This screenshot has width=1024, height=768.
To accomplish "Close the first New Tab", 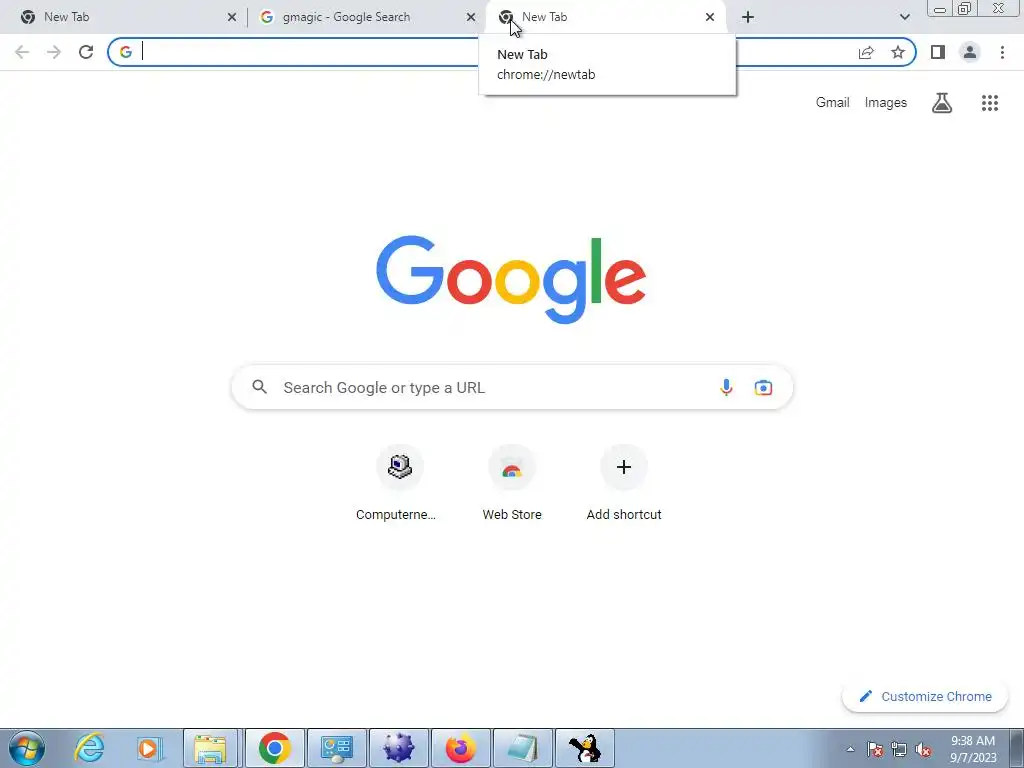I will click(232, 18).
